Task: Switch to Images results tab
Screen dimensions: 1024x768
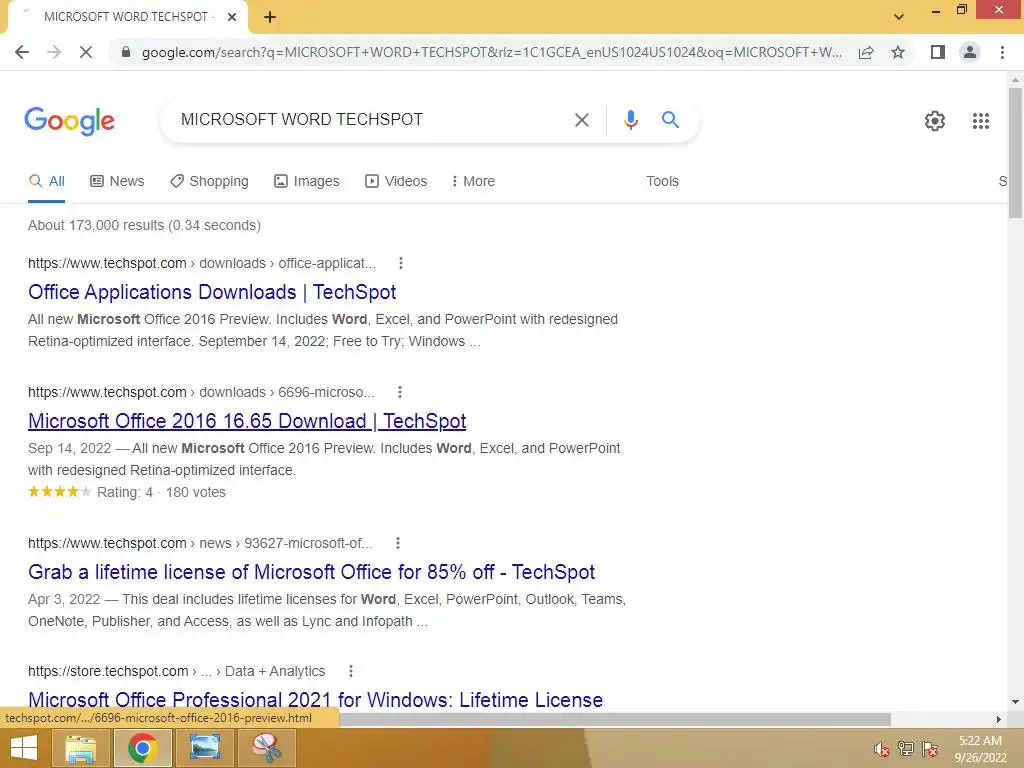Action: (306, 181)
